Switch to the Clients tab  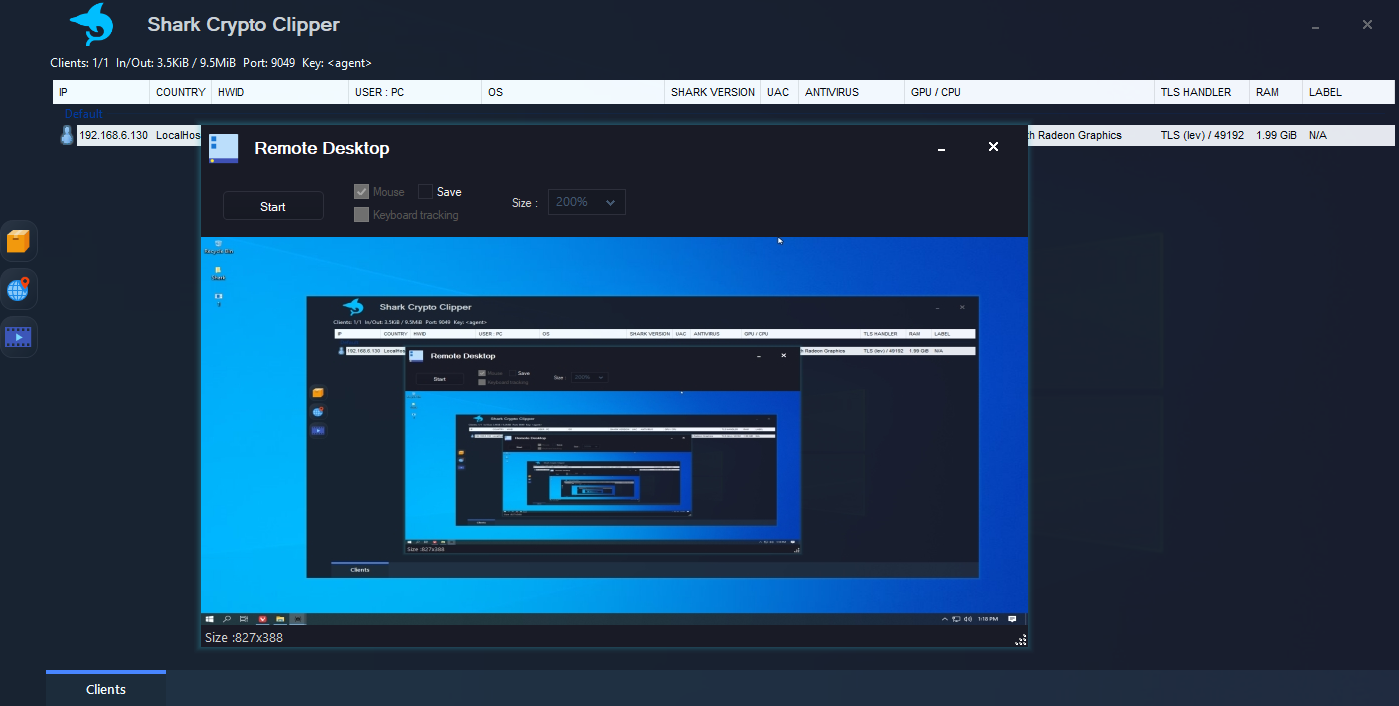[x=105, y=689]
